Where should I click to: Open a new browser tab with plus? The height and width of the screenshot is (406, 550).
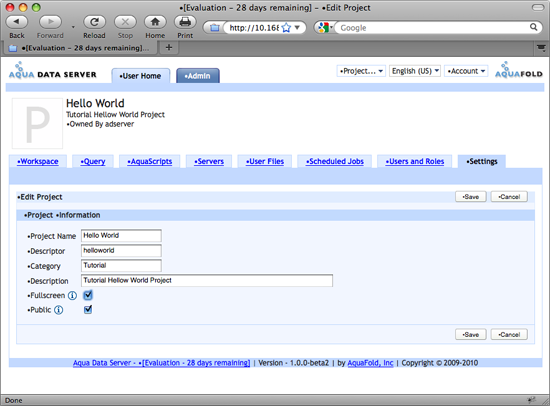(169, 47)
